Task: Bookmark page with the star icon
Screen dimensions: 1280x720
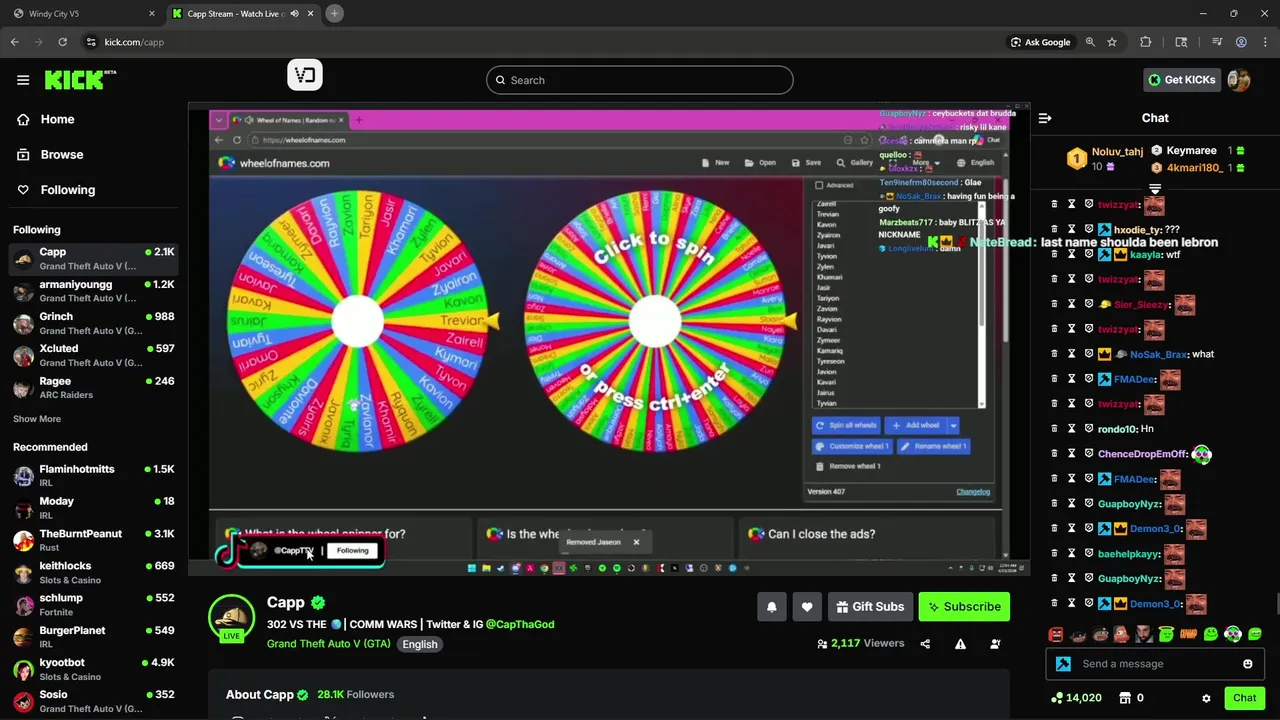Action: pyautogui.click(x=1112, y=42)
